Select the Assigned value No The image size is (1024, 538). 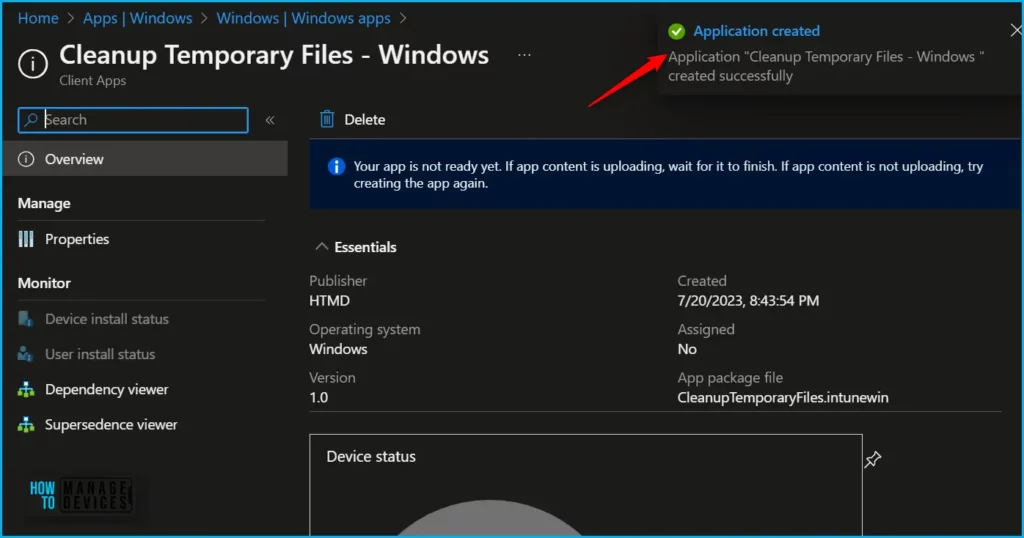point(687,349)
